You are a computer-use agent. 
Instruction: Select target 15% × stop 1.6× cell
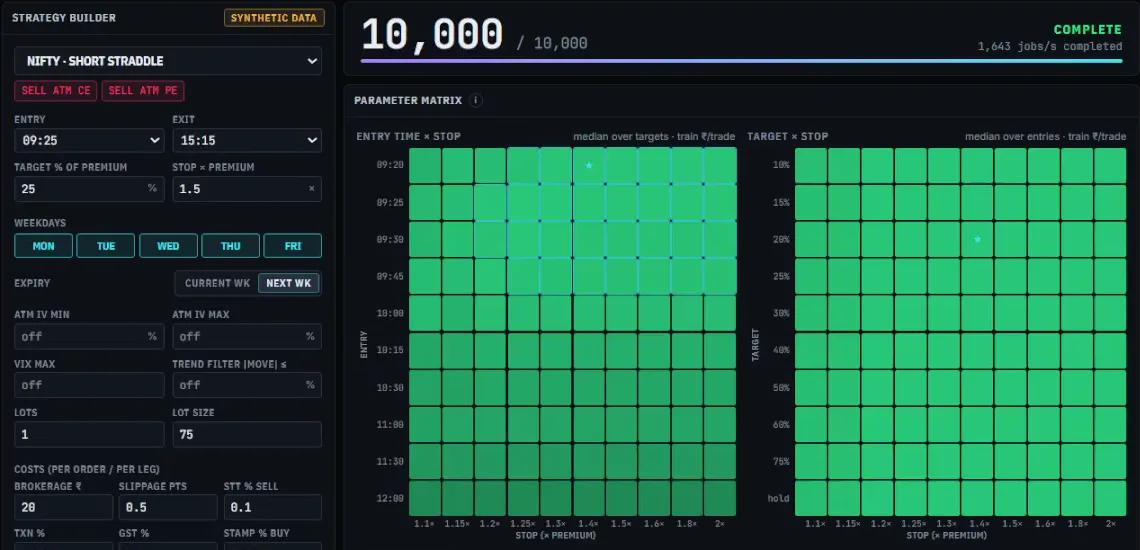1043,202
